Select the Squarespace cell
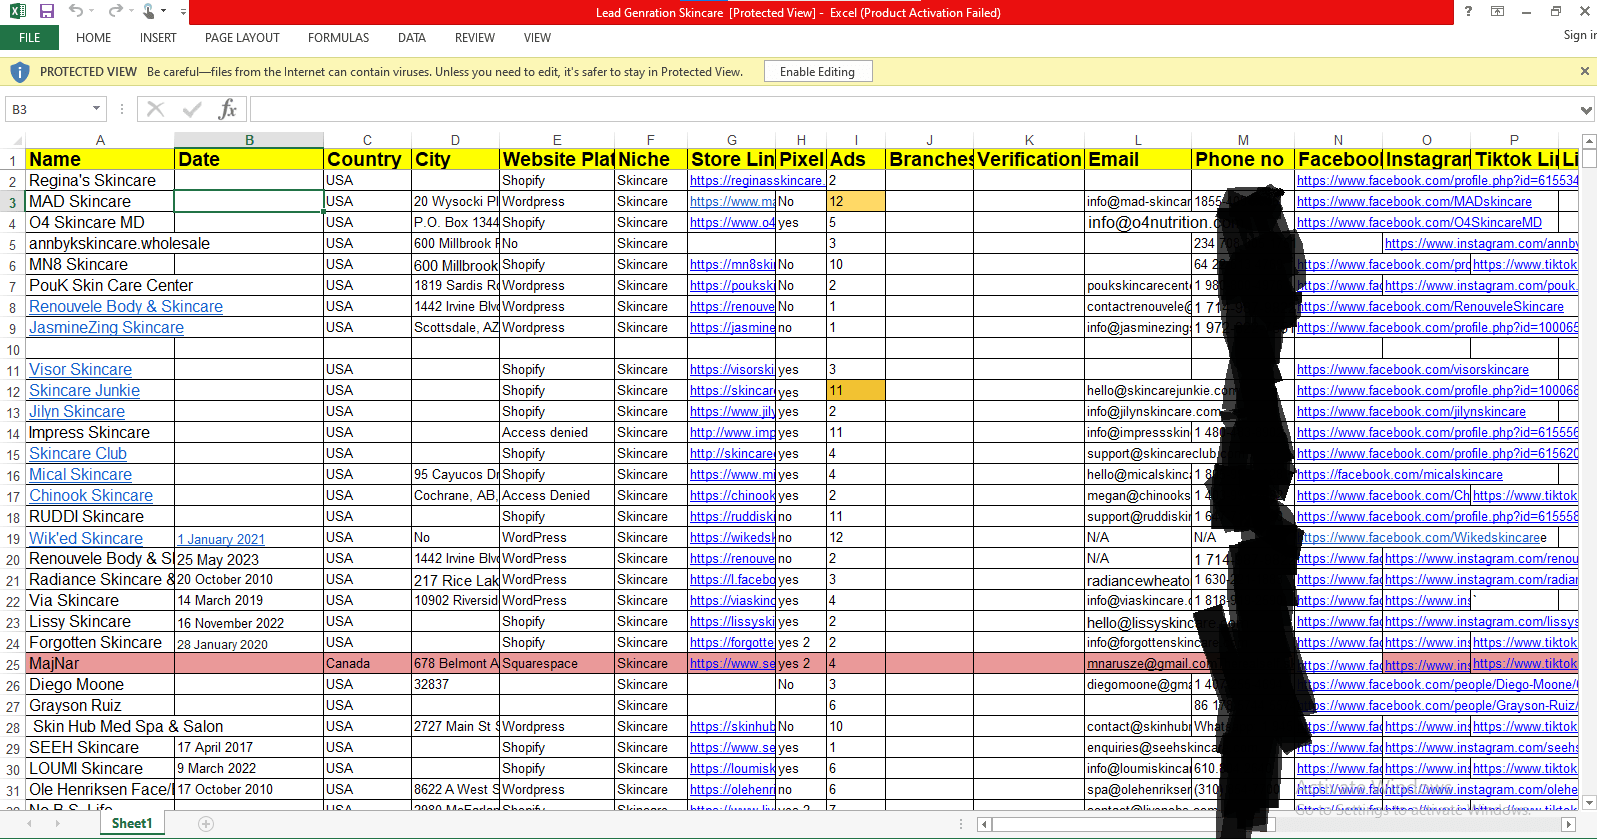This screenshot has height=839, width=1597. click(557, 664)
